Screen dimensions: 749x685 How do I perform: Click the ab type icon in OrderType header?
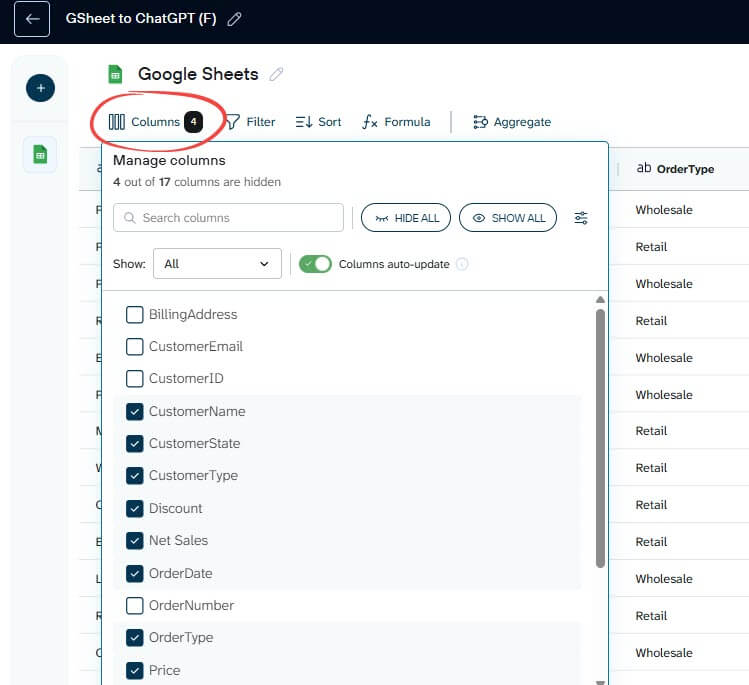(644, 168)
